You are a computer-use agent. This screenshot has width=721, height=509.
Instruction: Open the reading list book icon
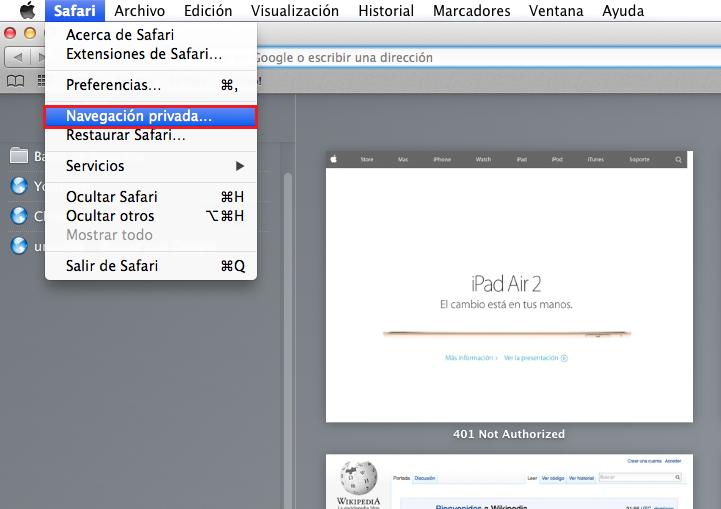(16, 80)
